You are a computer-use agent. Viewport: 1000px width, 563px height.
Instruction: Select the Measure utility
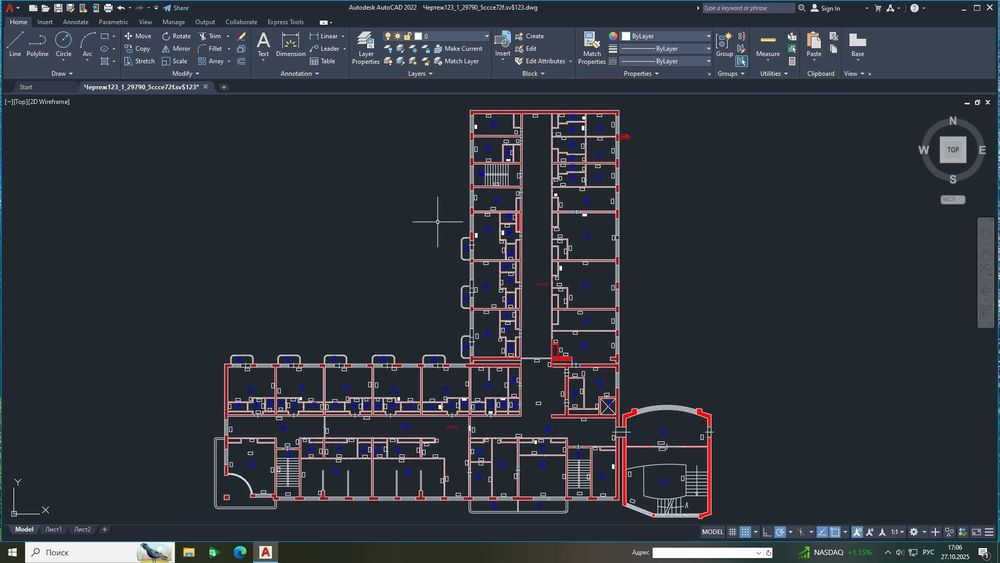[x=768, y=43]
